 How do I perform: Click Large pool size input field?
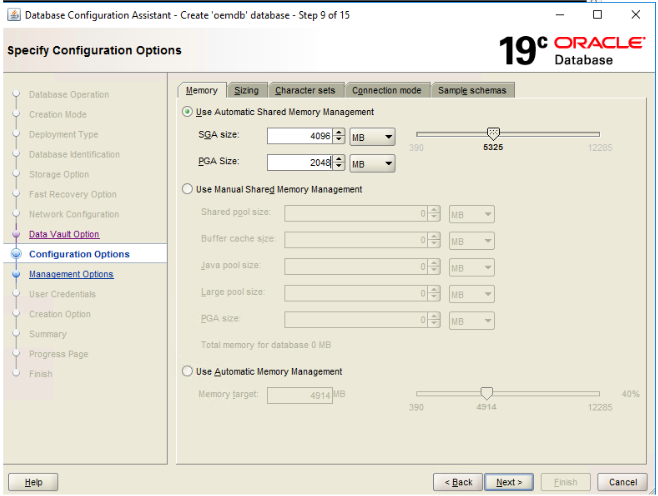[356, 293]
